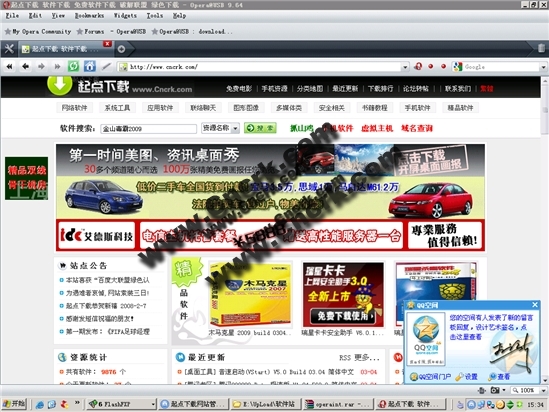Click the red Opera icon beside address bar
This screenshot has width=549, height=412.
click(418, 66)
